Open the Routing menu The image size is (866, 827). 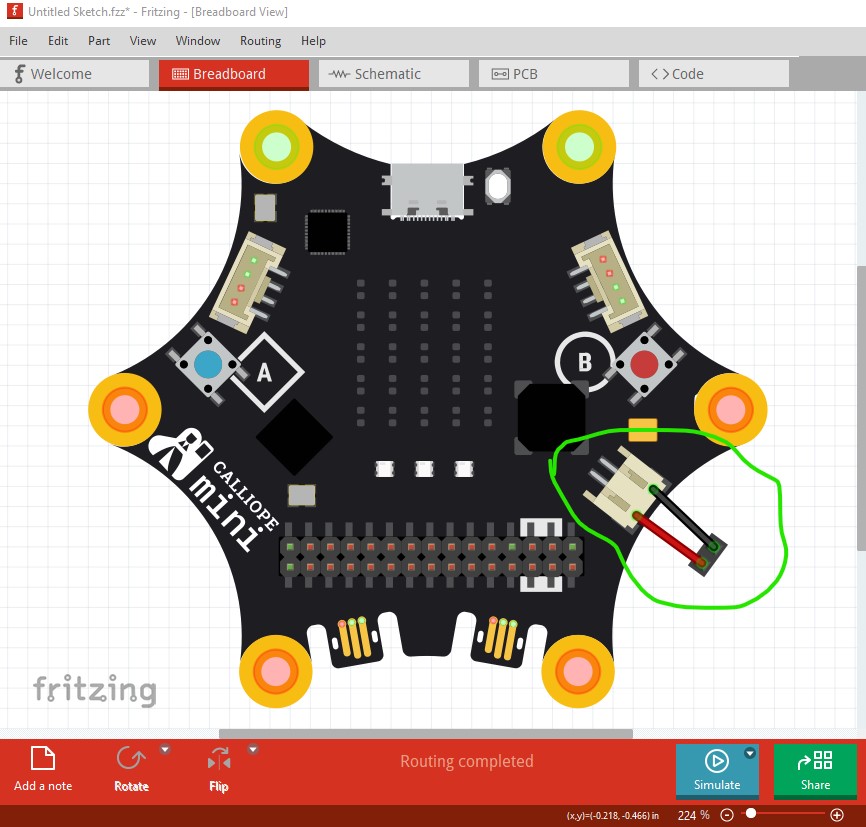(x=260, y=41)
